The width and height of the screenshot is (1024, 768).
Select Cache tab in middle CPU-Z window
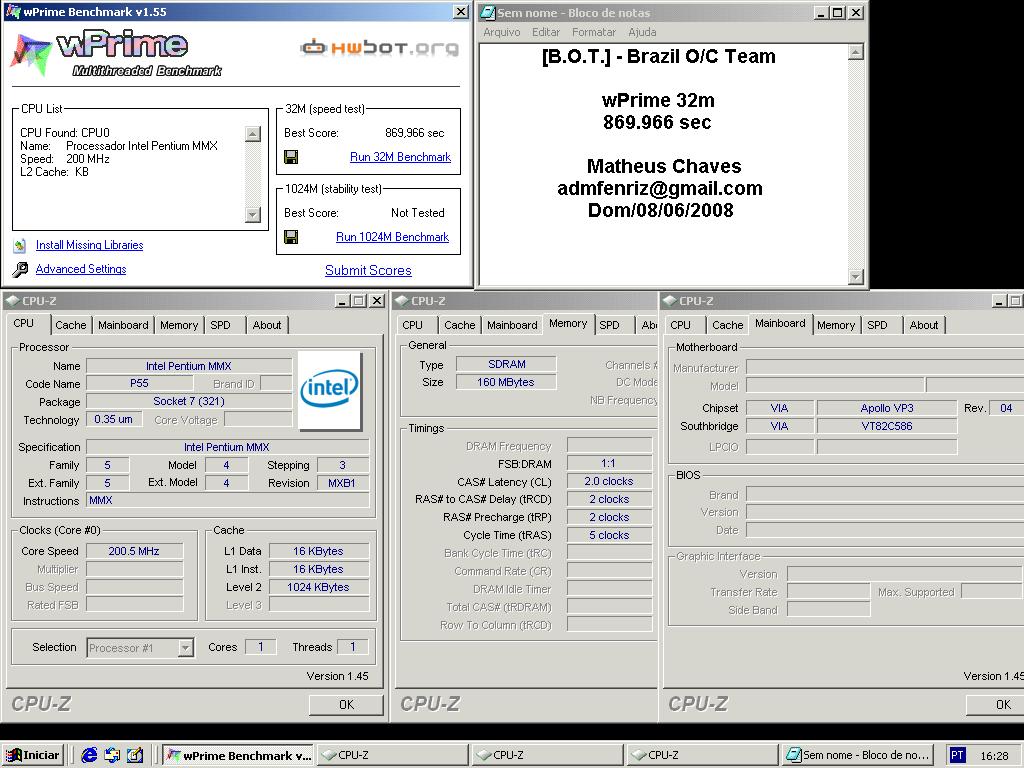coord(460,325)
